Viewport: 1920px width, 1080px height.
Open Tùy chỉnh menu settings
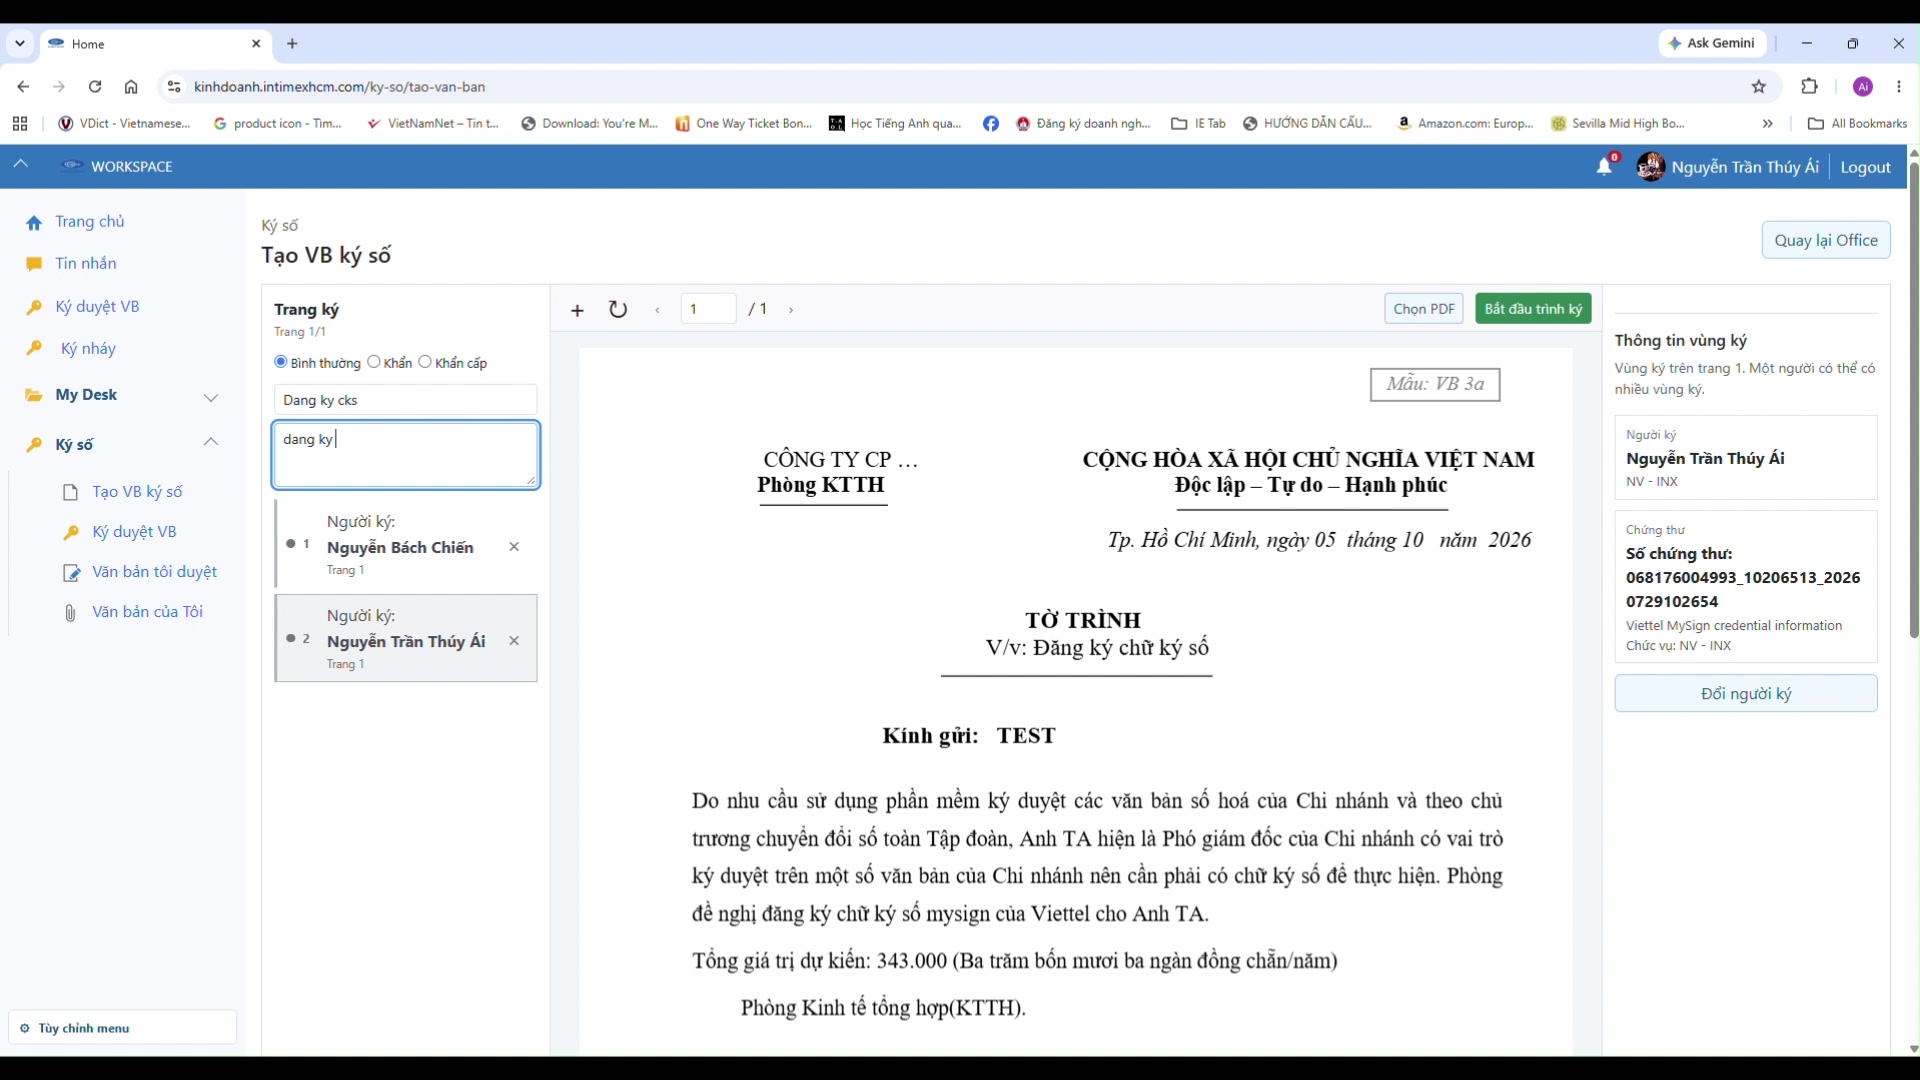pyautogui.click(x=122, y=1028)
